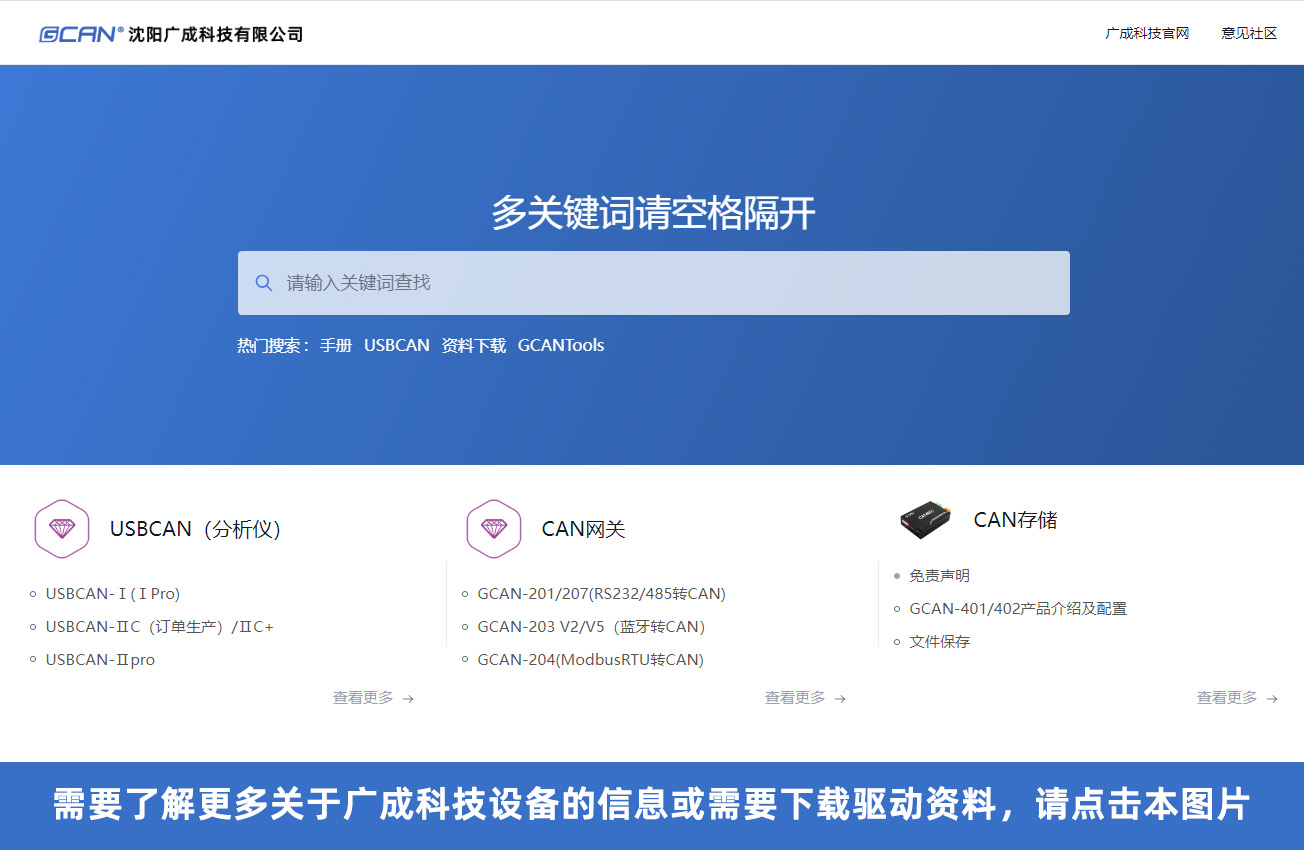Viewport: 1304px width, 850px height.
Task: Click the keyword search input field
Action: [x=670, y=283]
